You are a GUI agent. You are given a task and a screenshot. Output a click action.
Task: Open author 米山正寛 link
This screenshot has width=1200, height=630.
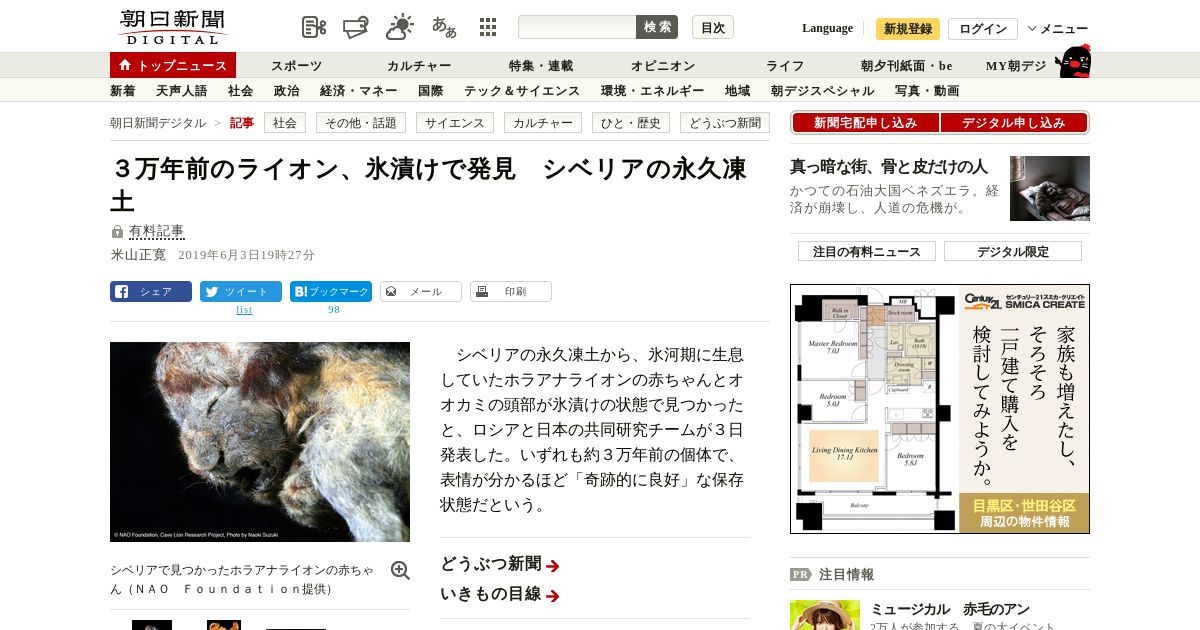point(138,255)
